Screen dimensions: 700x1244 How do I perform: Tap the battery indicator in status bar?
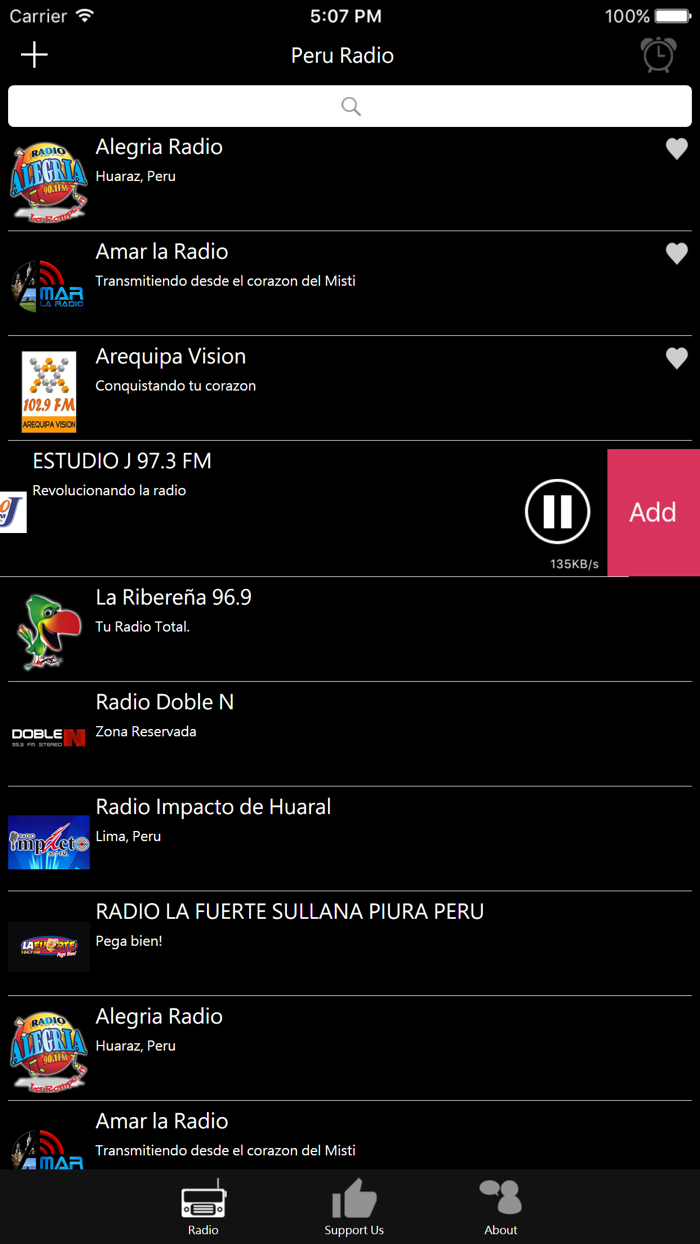[673, 16]
